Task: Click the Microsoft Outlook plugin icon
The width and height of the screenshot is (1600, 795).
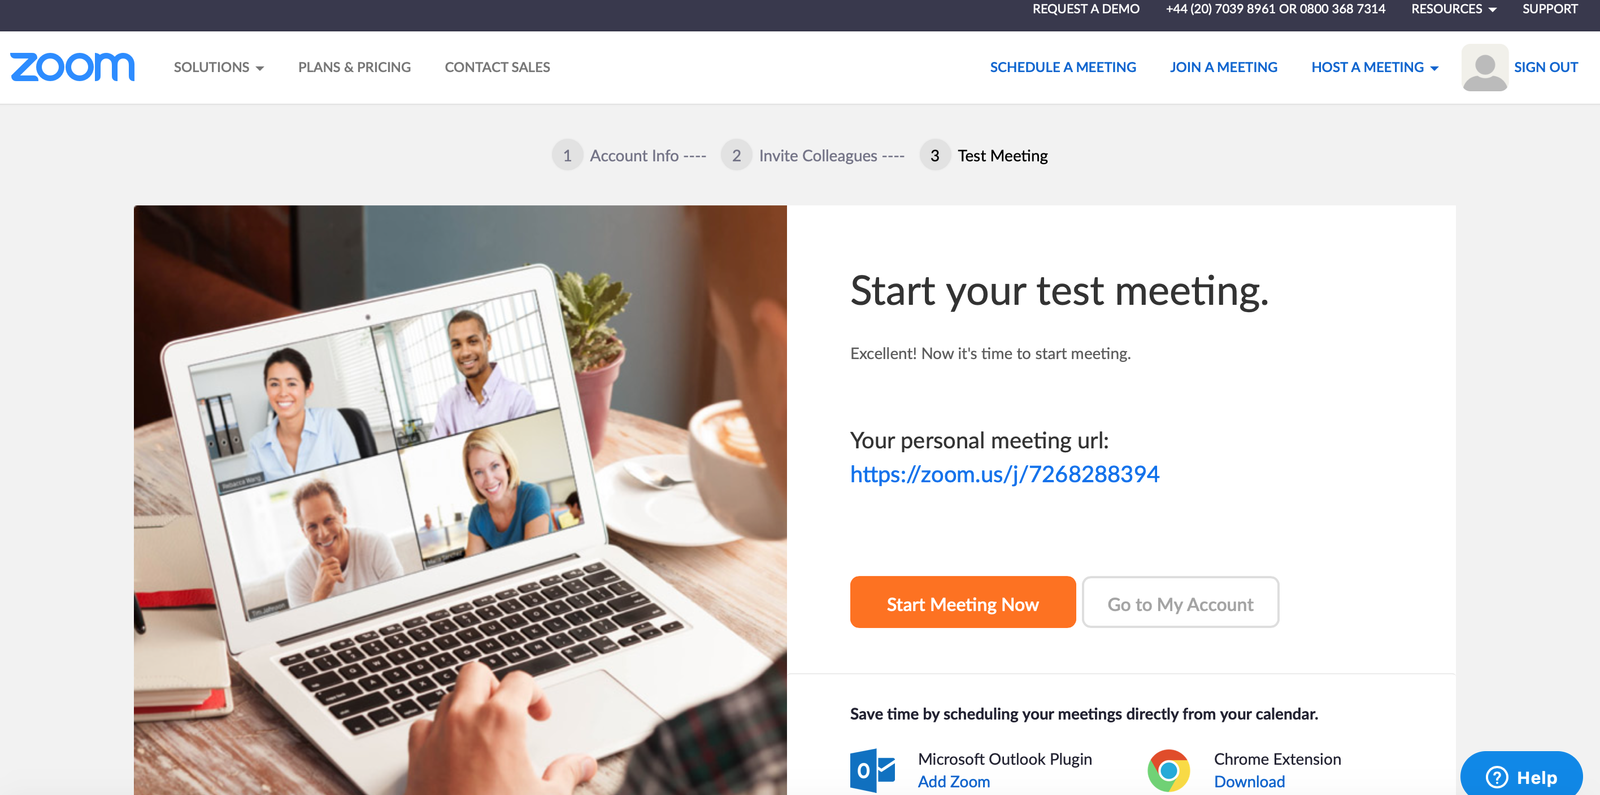Action: pos(872,770)
